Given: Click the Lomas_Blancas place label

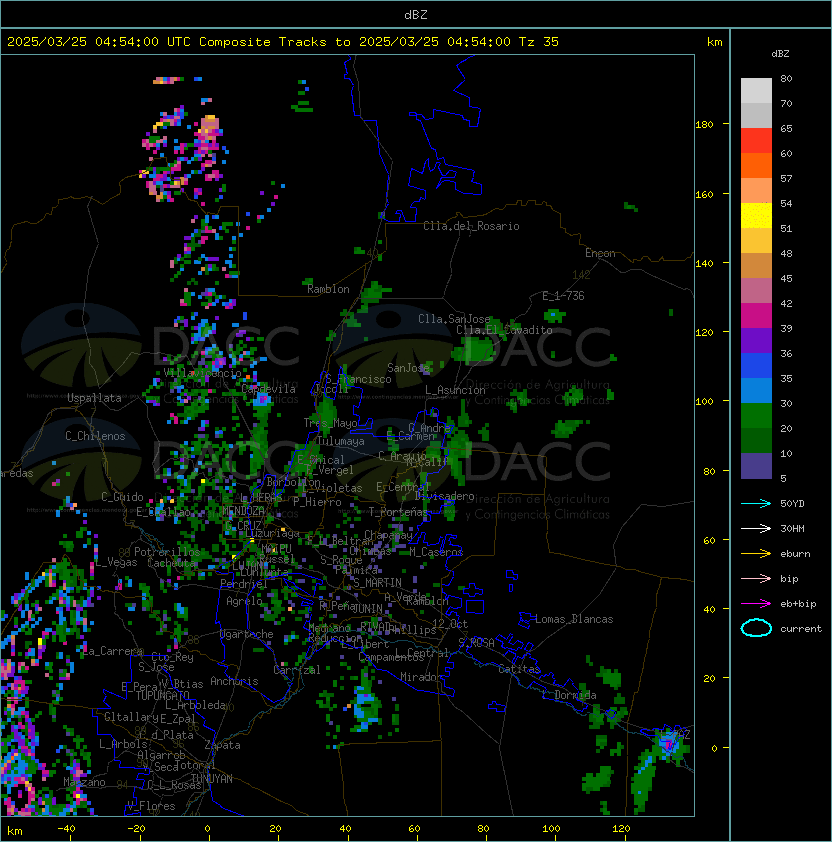Looking at the screenshot, I should (x=574, y=619).
